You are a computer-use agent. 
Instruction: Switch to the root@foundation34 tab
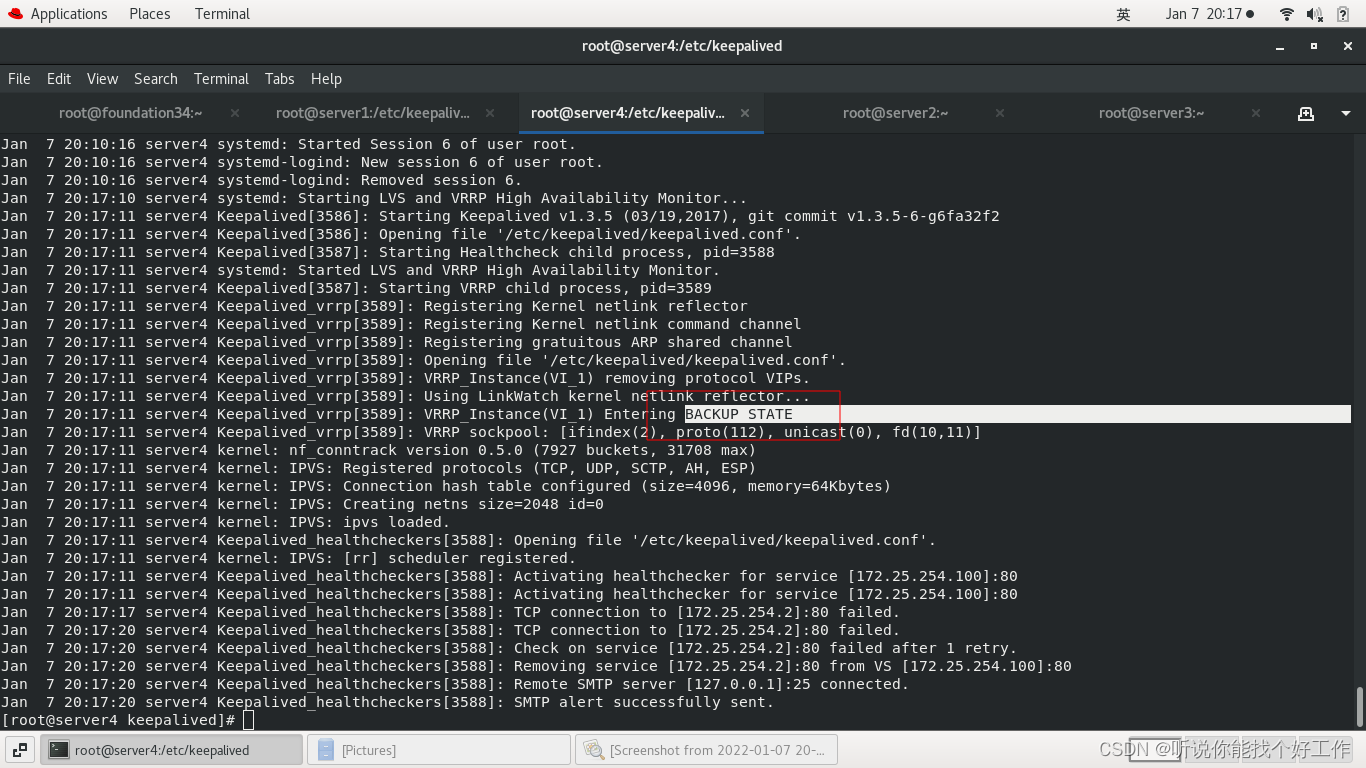pos(130,113)
